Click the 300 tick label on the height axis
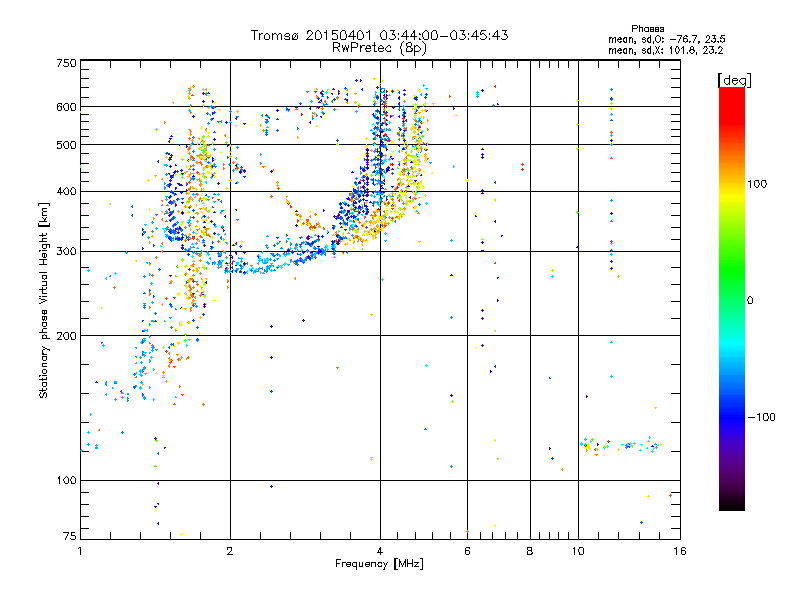This screenshot has height=600, width=800. (66, 251)
